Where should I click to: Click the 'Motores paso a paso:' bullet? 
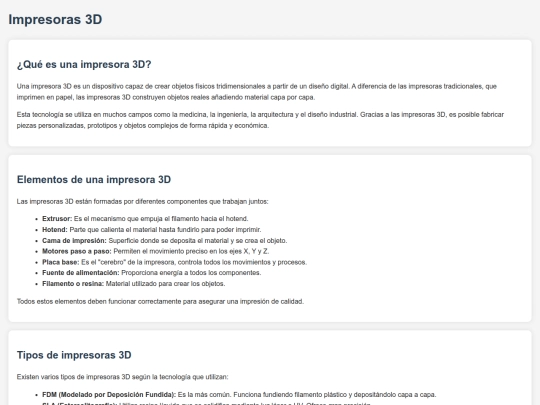pyautogui.click(x=155, y=251)
